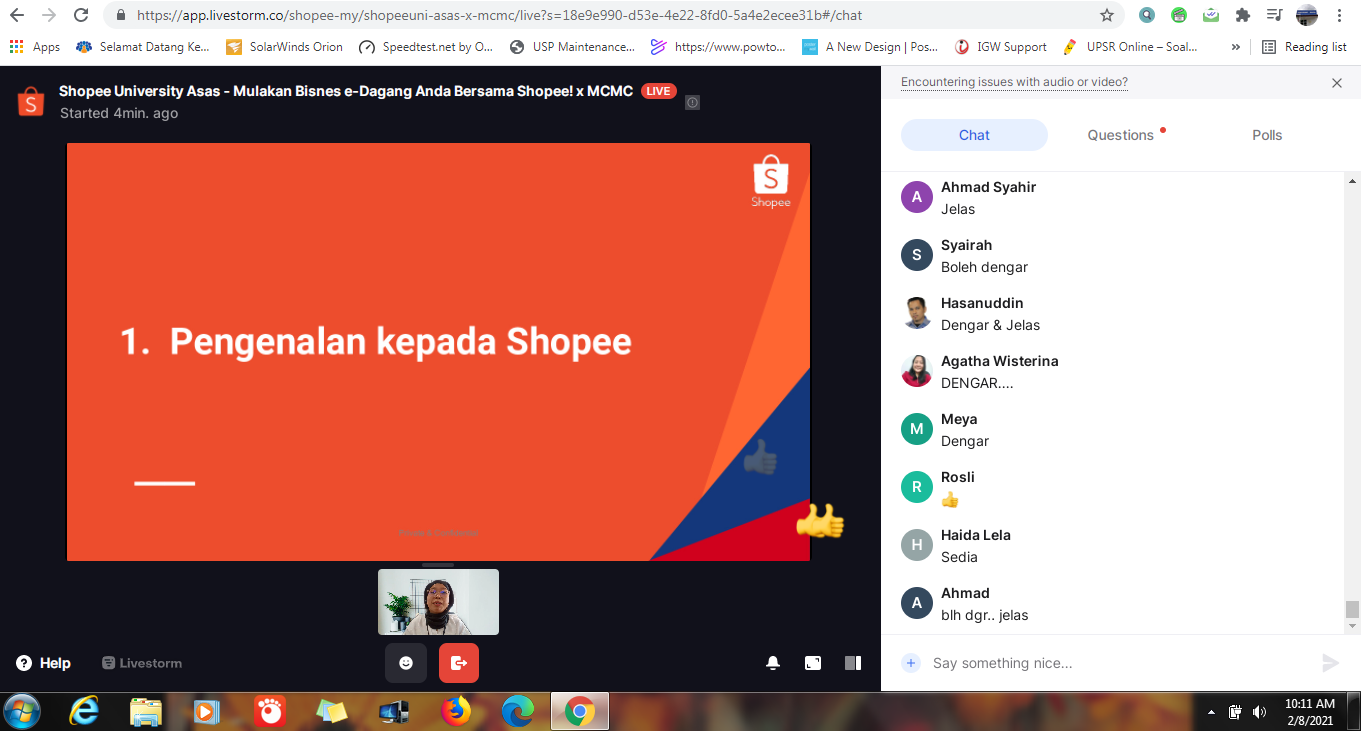The image size is (1361, 731).
Task: Open the audio or video issues link
Action: pyautogui.click(x=1014, y=82)
